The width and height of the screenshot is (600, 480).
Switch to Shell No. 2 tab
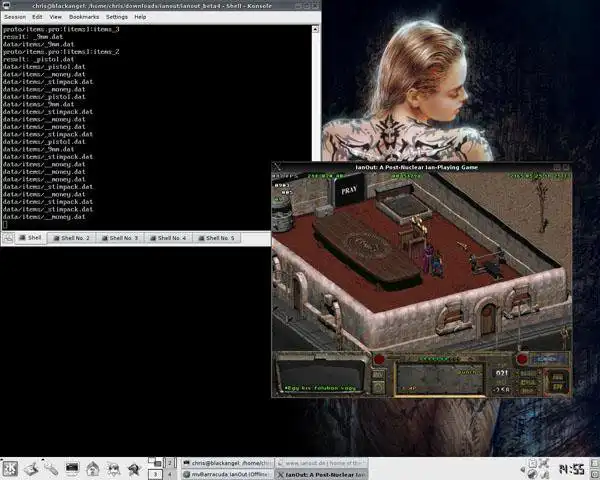coord(72,238)
